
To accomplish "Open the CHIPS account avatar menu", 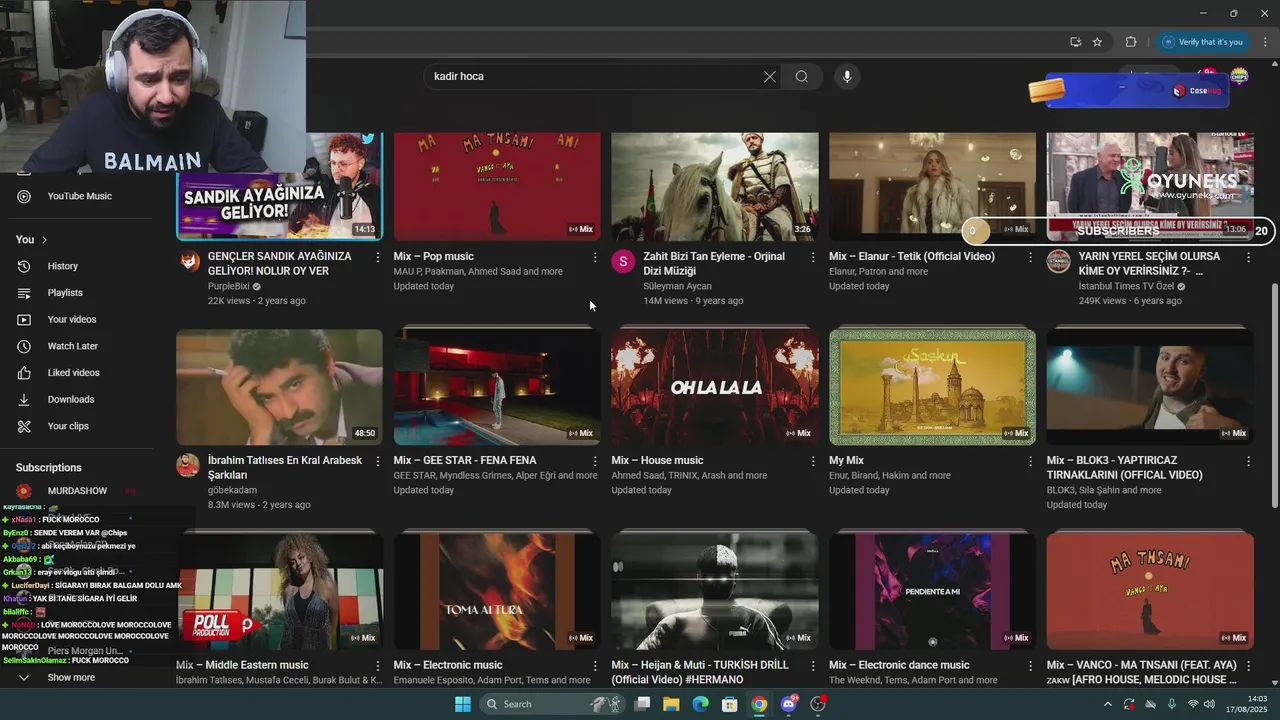I will 1239,76.
